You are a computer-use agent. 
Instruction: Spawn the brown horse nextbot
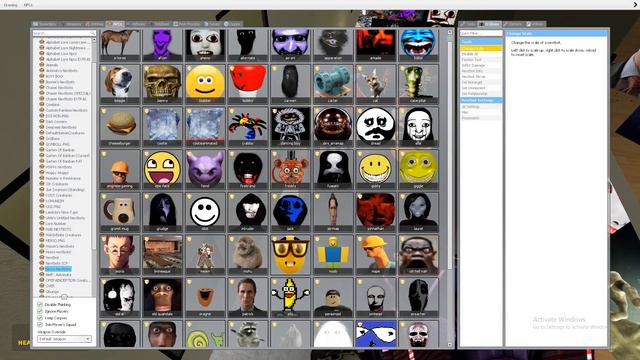coord(120,44)
